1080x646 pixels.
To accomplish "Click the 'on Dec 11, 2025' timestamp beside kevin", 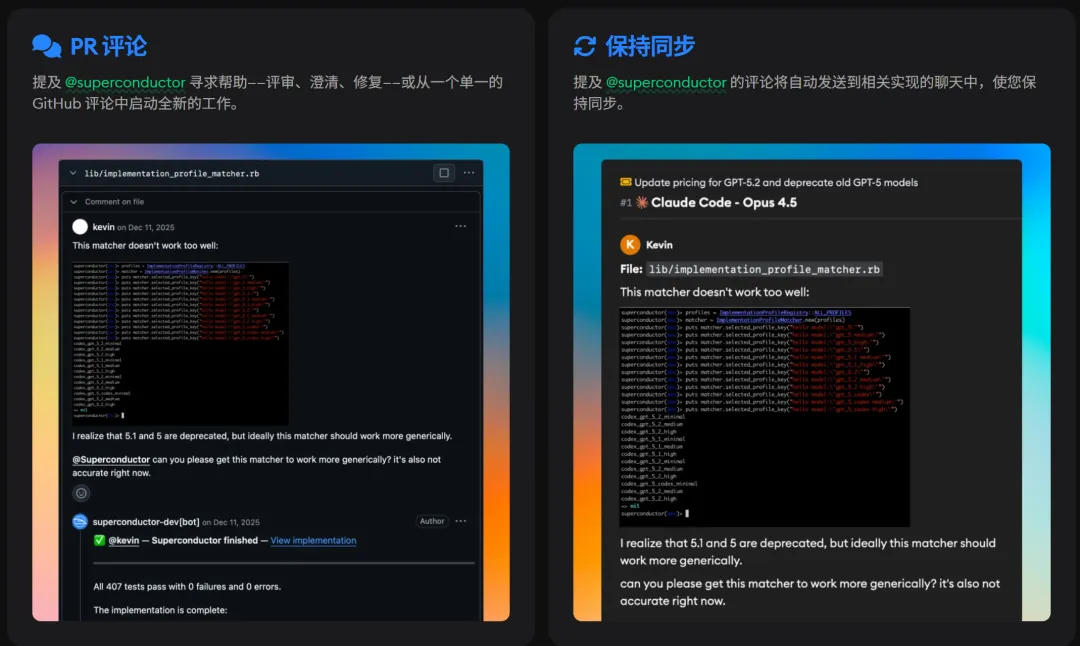I will pyautogui.click(x=145, y=227).
